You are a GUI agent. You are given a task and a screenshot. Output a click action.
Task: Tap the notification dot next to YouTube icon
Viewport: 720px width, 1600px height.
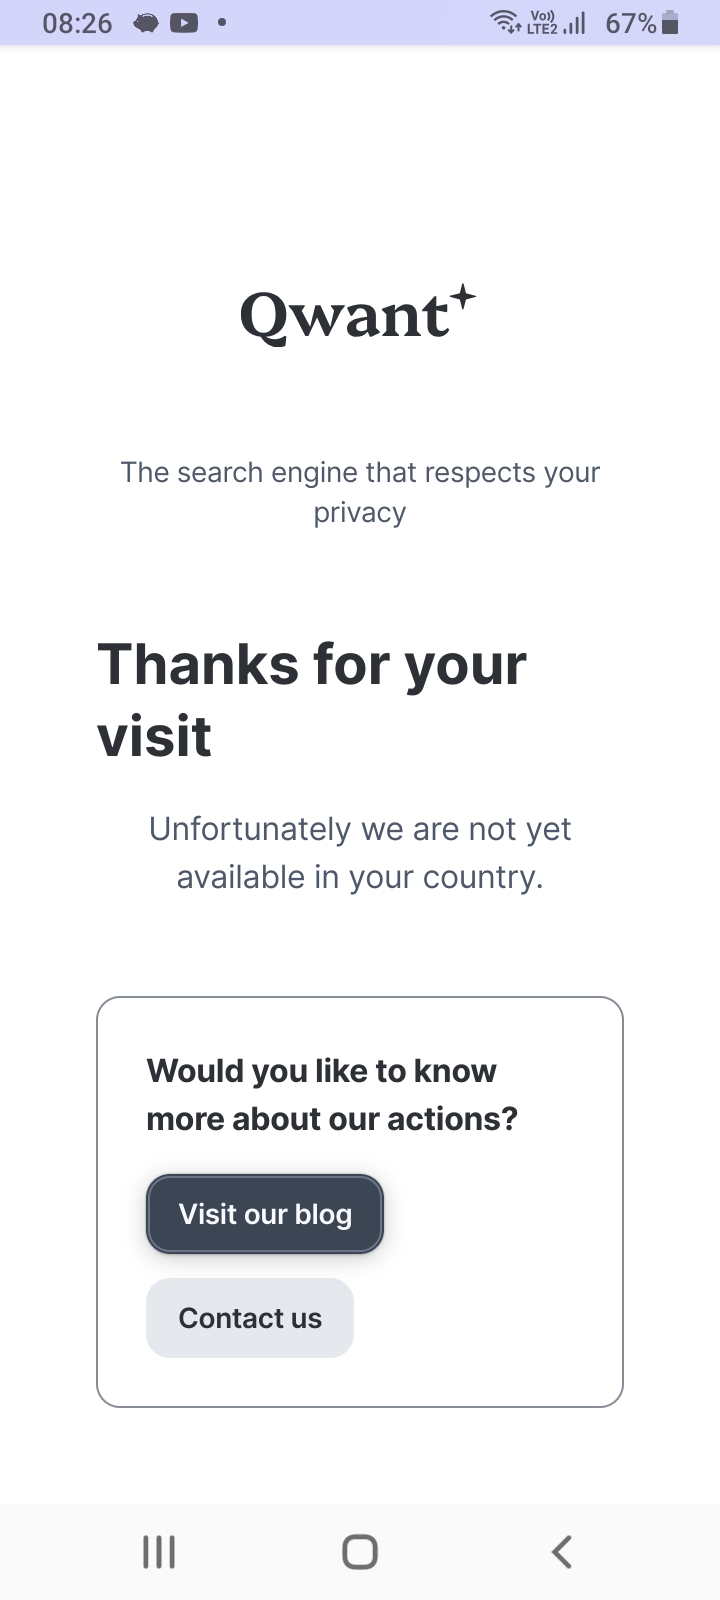tap(222, 22)
